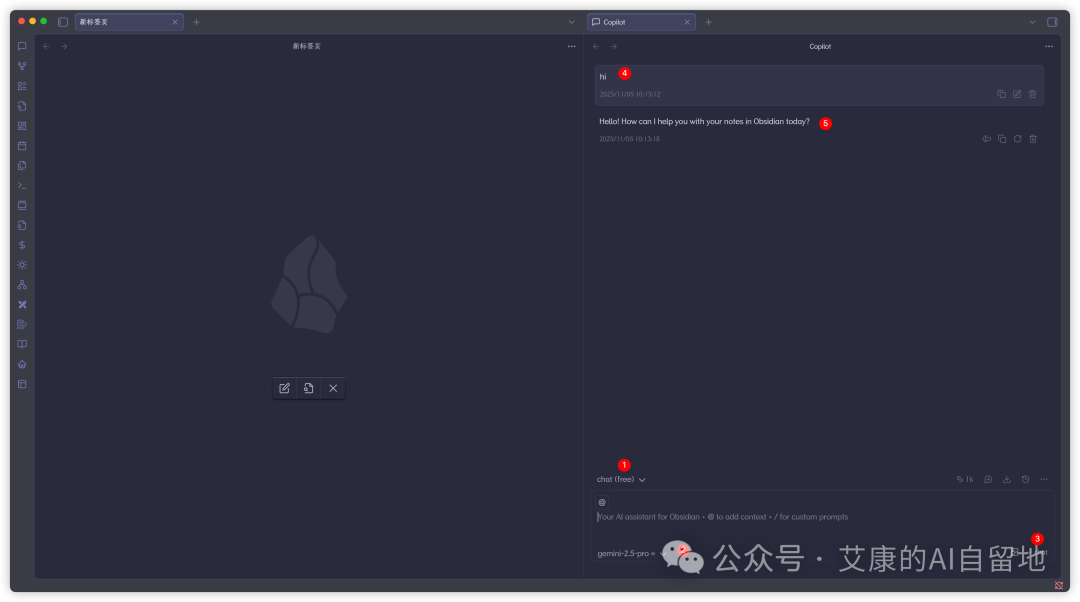Click the hierarchy tree ribbon icon
Viewport: 1080px width, 602px height.
[22, 284]
